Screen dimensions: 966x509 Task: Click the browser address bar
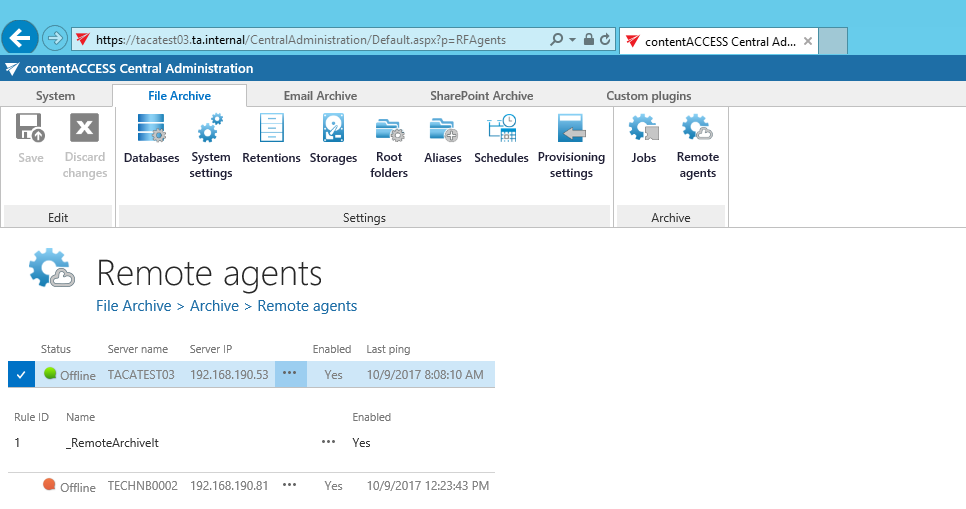[320, 40]
